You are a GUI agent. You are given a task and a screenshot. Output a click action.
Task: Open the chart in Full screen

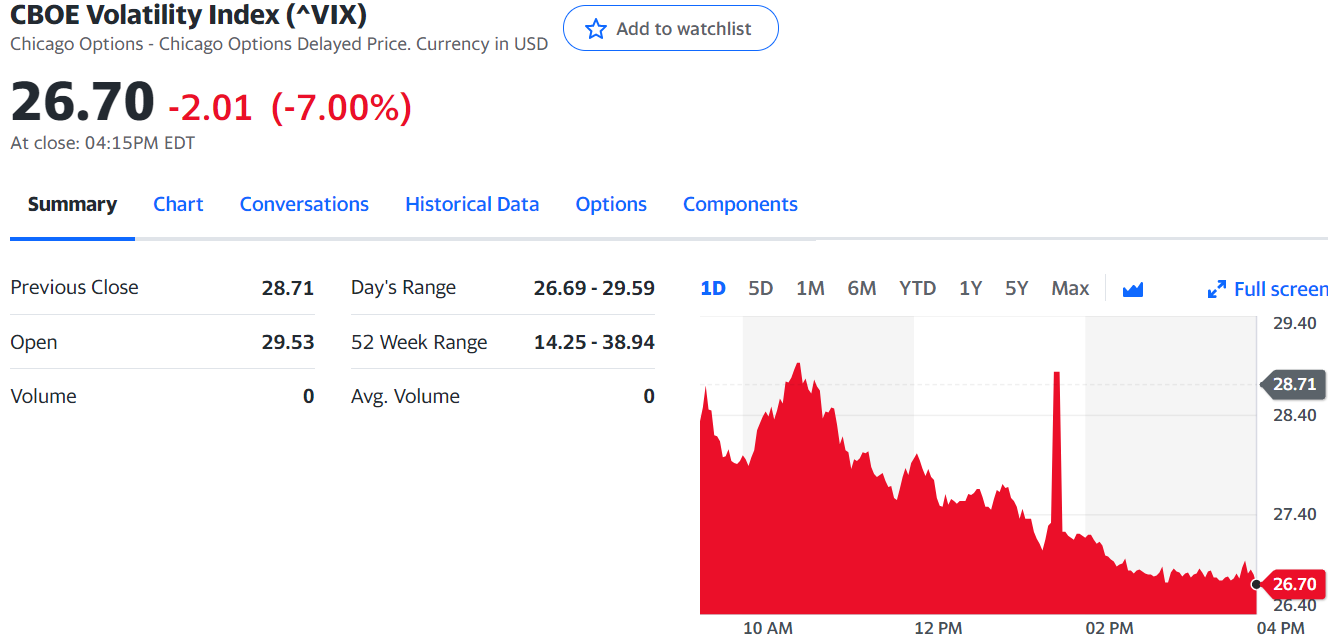(1268, 289)
